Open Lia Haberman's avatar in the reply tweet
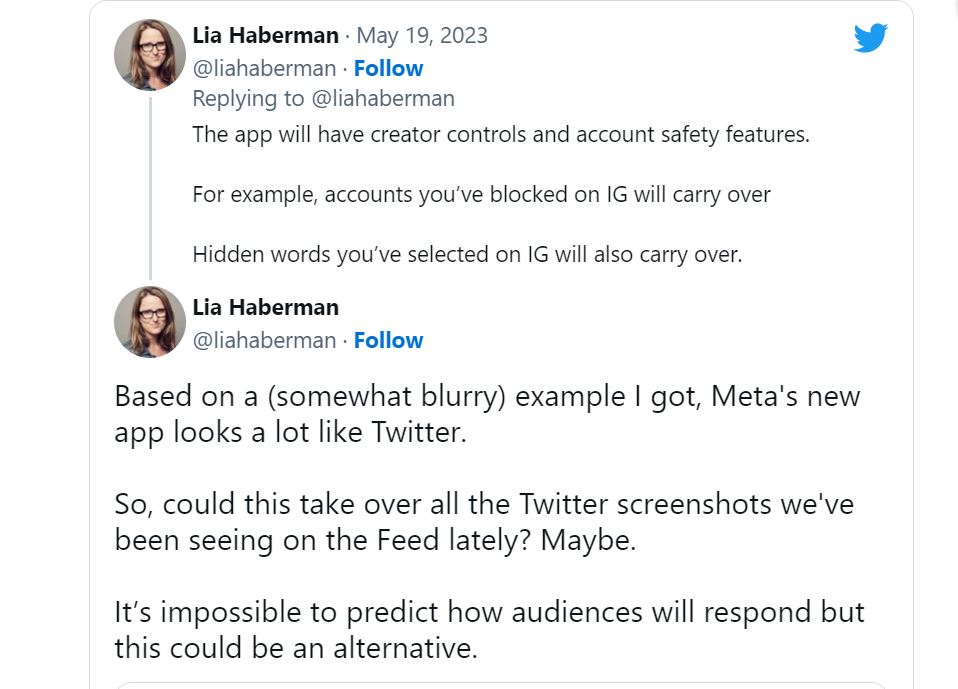The height and width of the screenshot is (689, 958). [150, 54]
